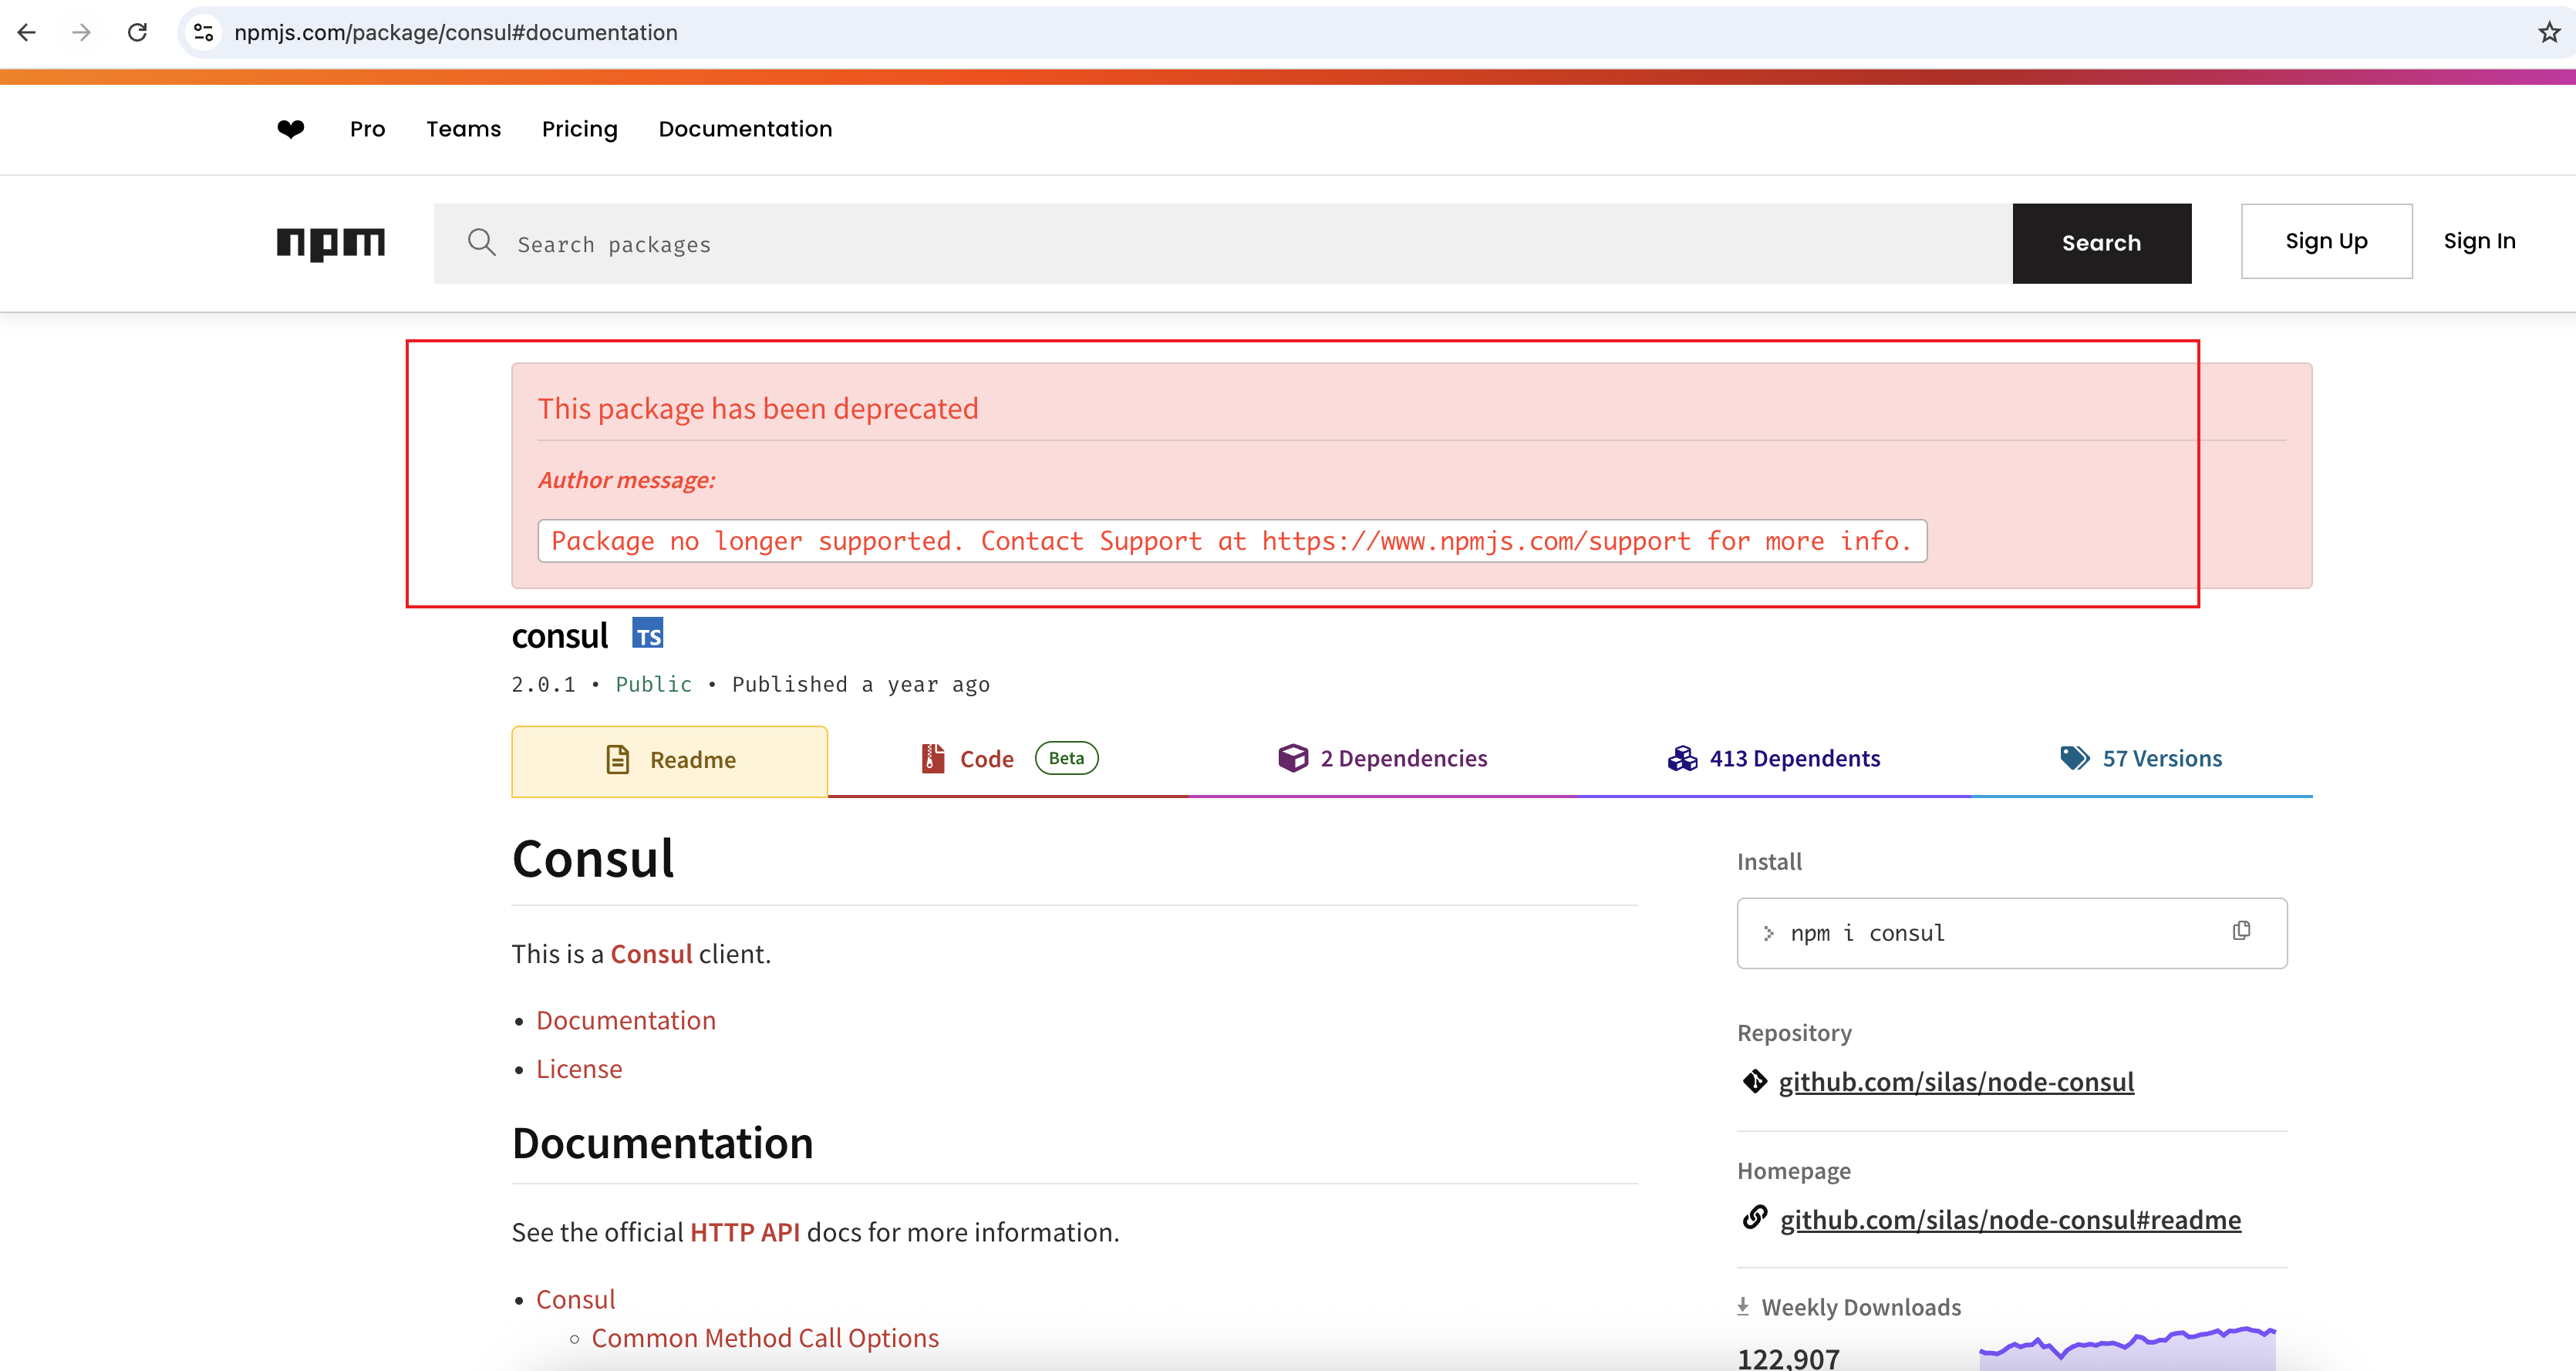View the 2 Dependencies tab
Screen dimensions: 2576x1371
(x=1382, y=759)
